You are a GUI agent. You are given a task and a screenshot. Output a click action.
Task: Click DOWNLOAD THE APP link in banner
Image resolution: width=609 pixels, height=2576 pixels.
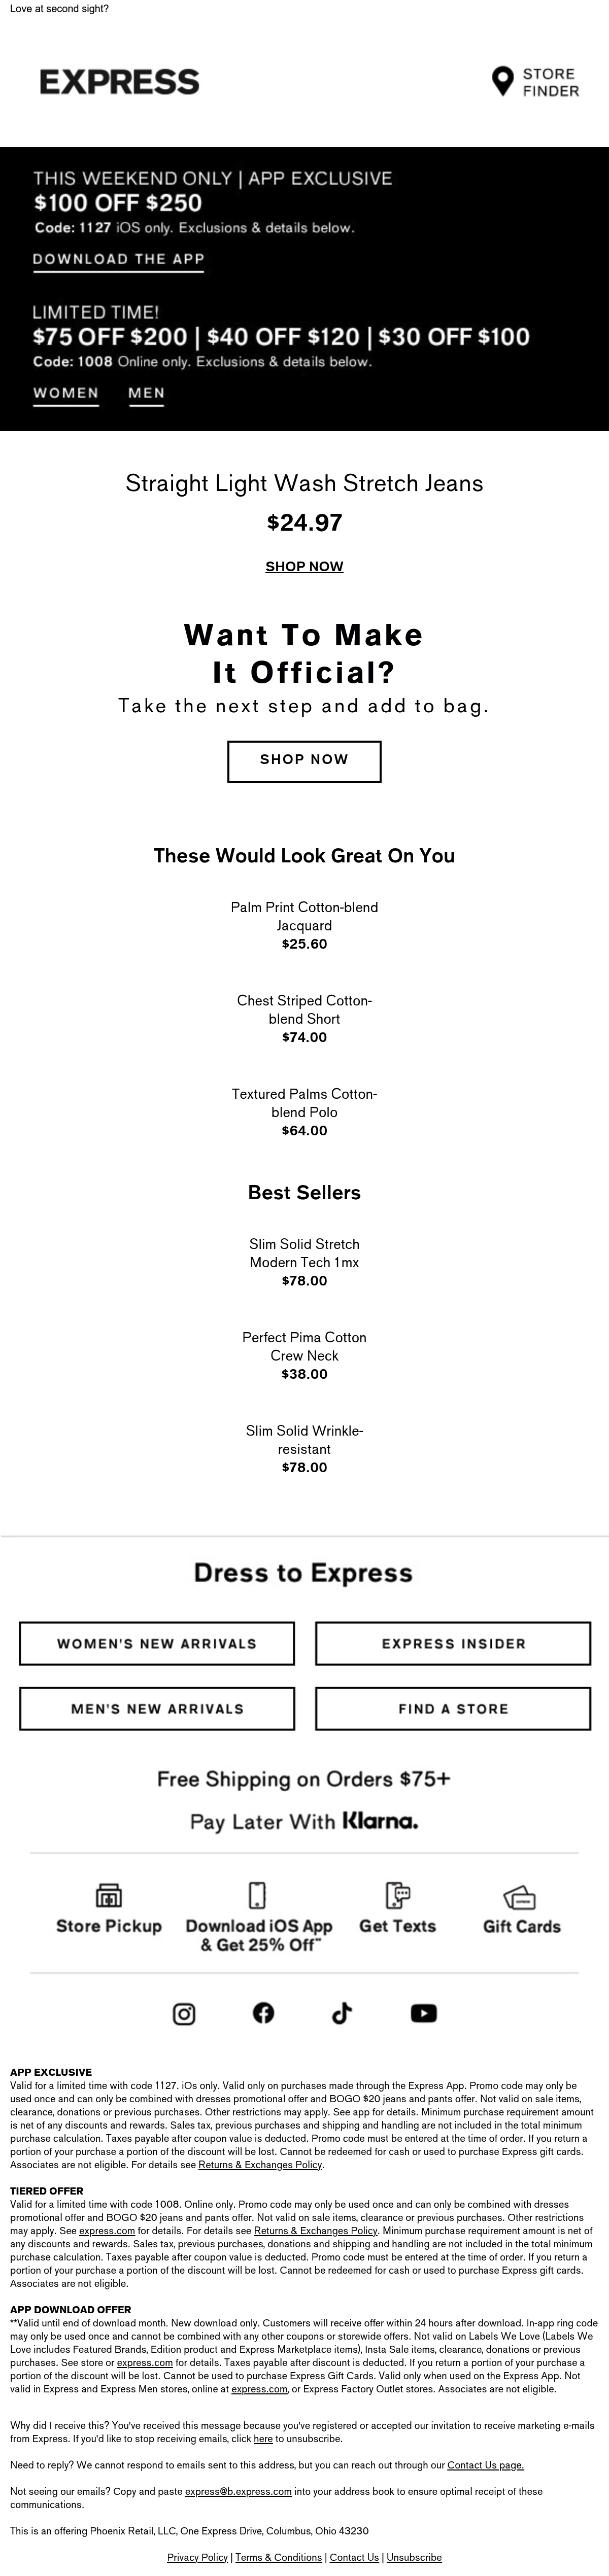pos(119,259)
